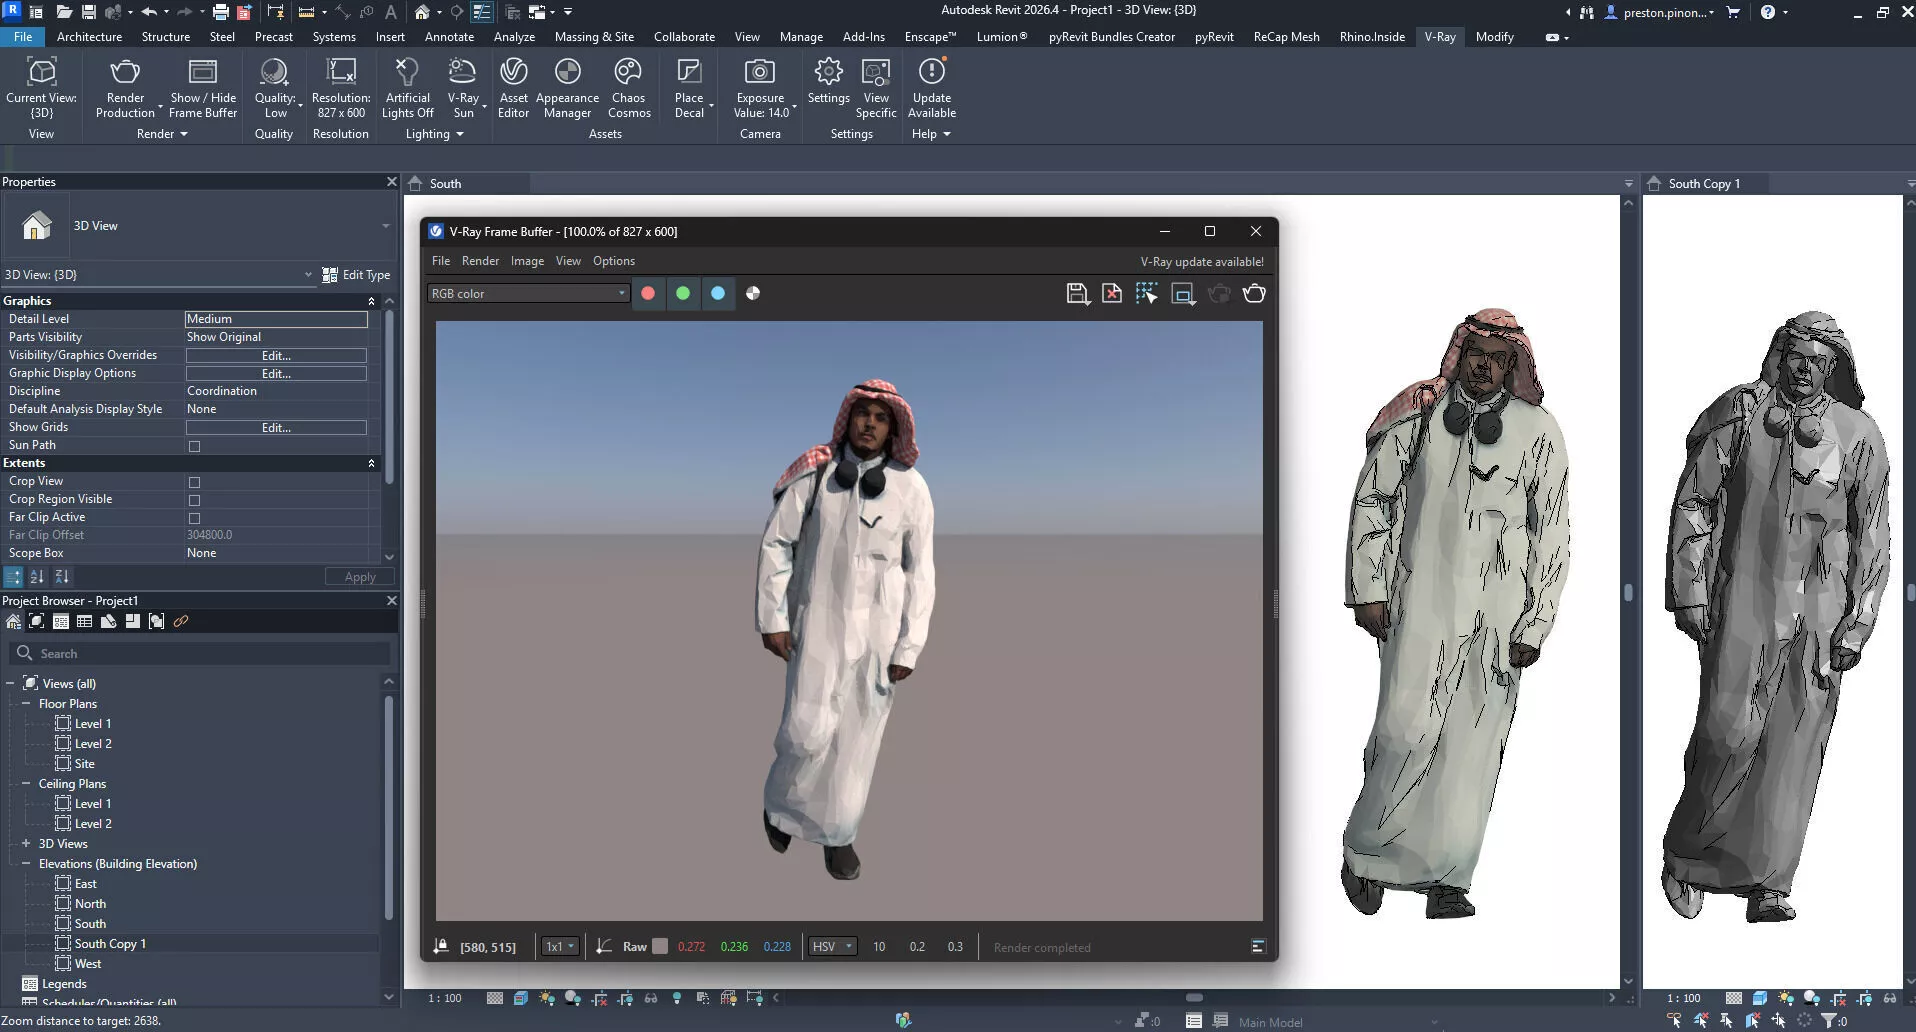
Task: Enable the Crop View checkbox
Action: point(194,483)
